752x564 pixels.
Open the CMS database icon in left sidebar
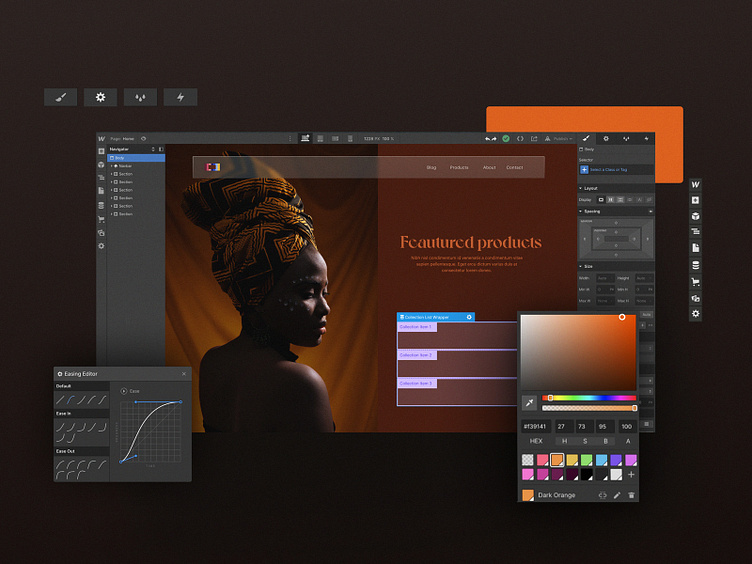point(101,205)
